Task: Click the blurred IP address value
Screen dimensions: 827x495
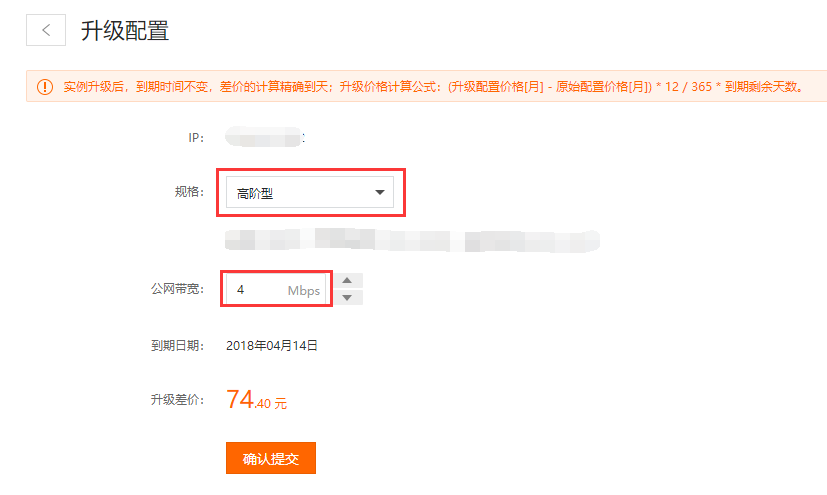Action: pyautogui.click(x=263, y=137)
